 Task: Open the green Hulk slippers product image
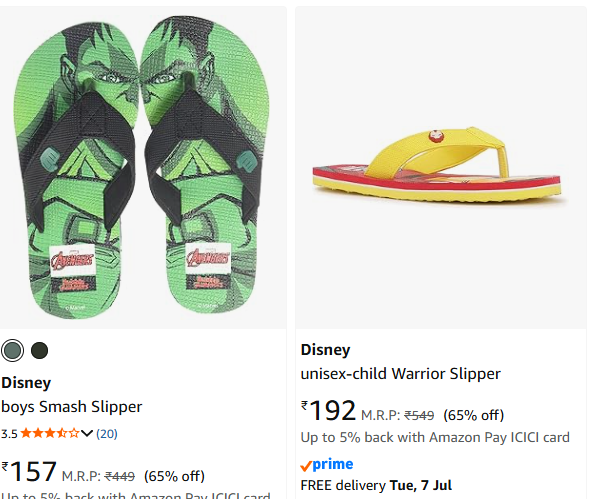coord(142,168)
